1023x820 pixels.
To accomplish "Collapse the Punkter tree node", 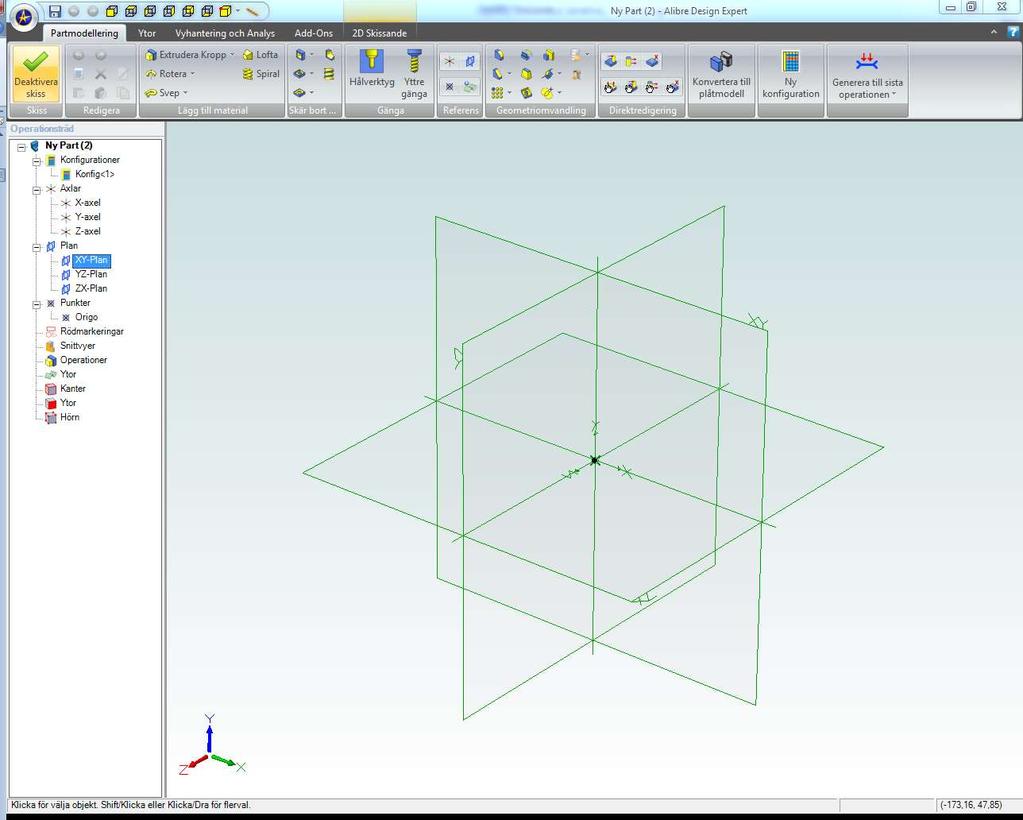I will (x=37, y=304).
